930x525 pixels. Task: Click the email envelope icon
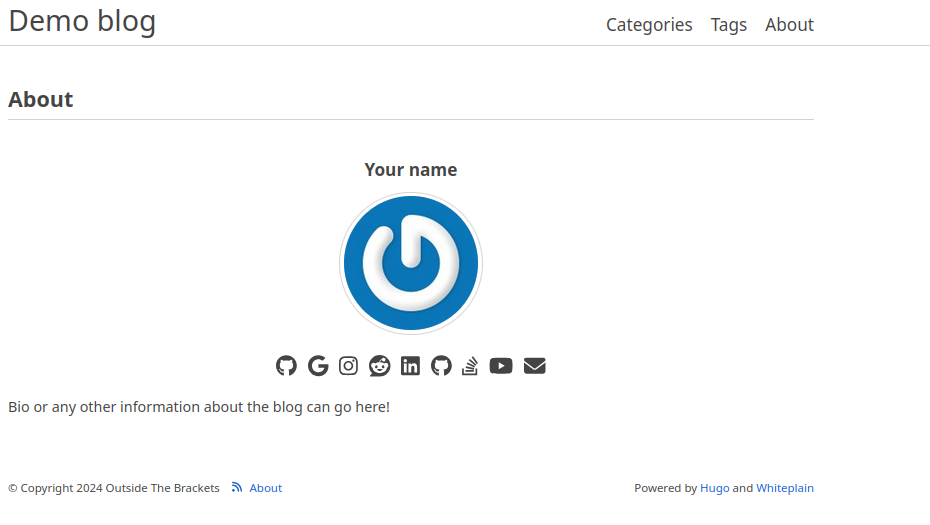pos(535,366)
